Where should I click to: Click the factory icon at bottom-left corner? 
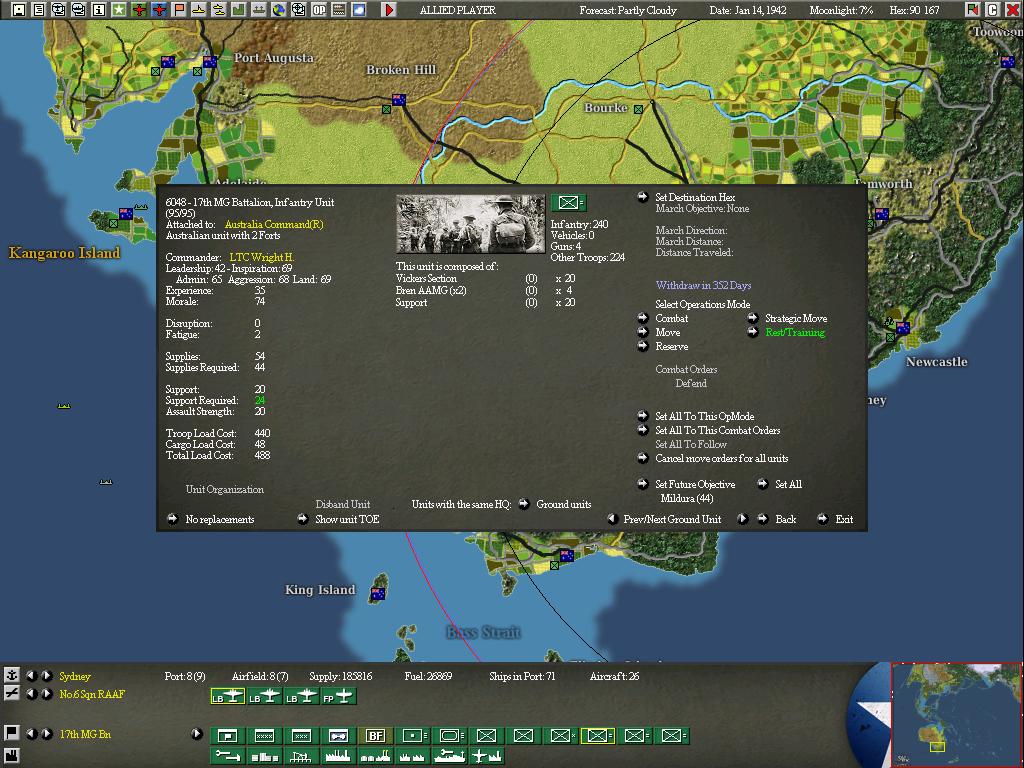coord(11,756)
